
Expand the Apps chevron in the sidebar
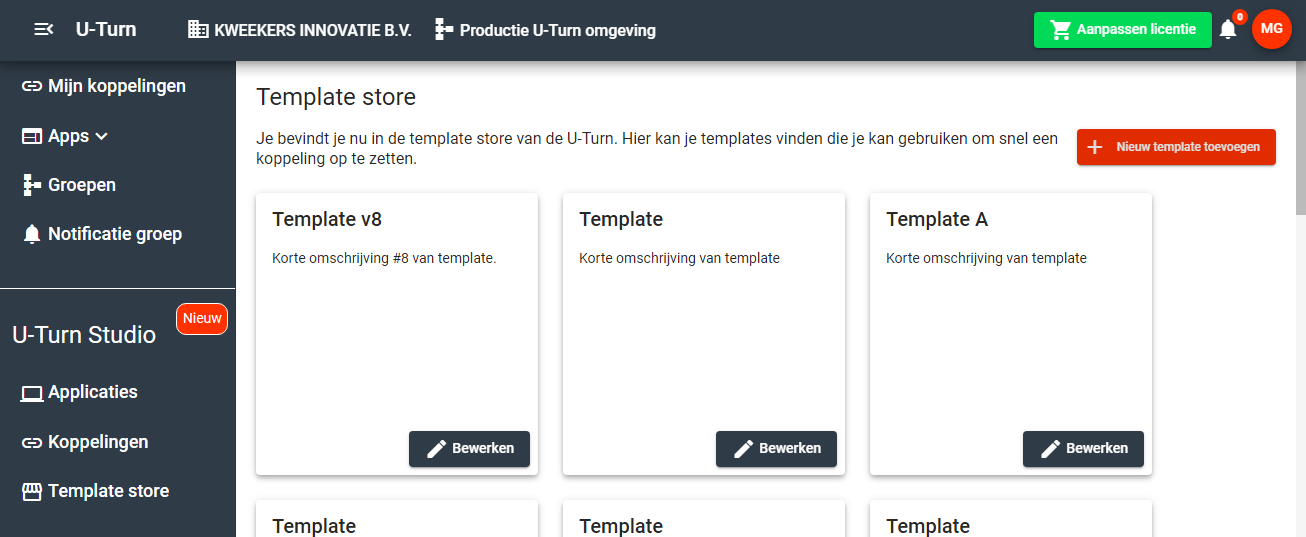[101, 137]
